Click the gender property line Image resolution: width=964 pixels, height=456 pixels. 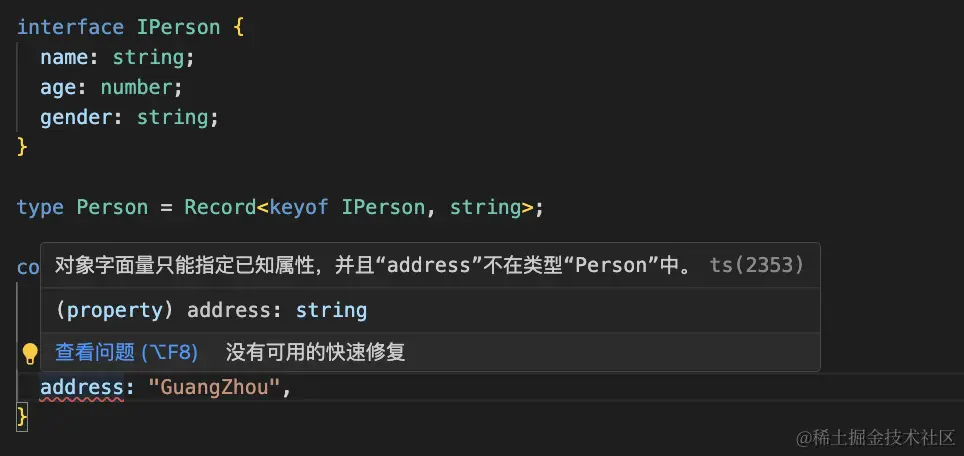click(x=130, y=117)
